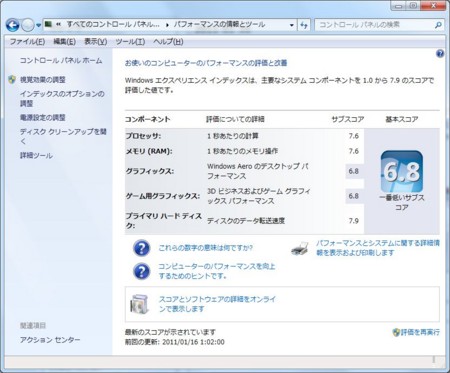This screenshot has height=373, width=450.
Task: Close the performance information window
Action: [x=434, y=6]
